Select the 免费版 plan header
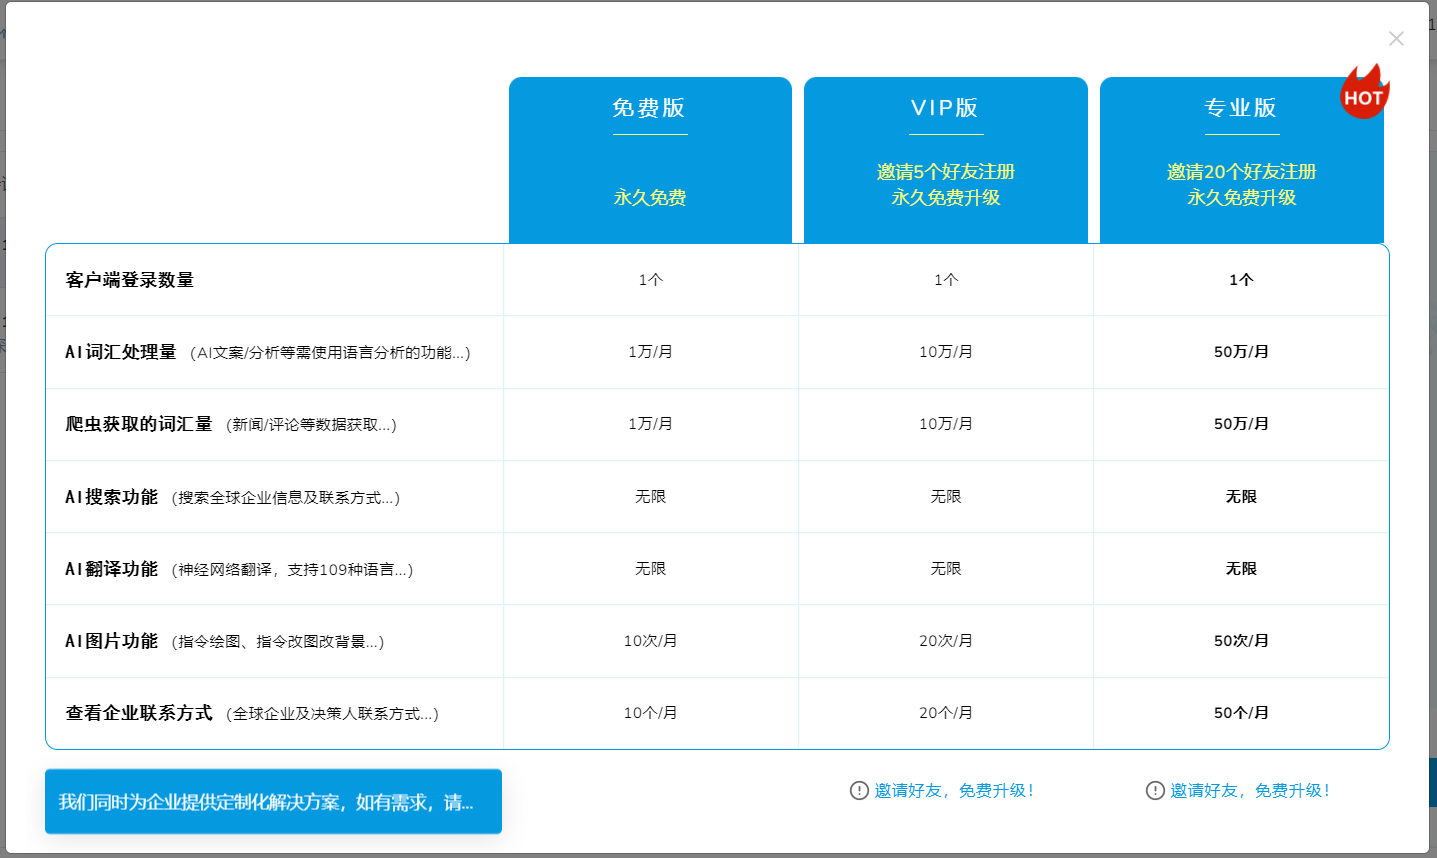The image size is (1437, 858). [649, 109]
